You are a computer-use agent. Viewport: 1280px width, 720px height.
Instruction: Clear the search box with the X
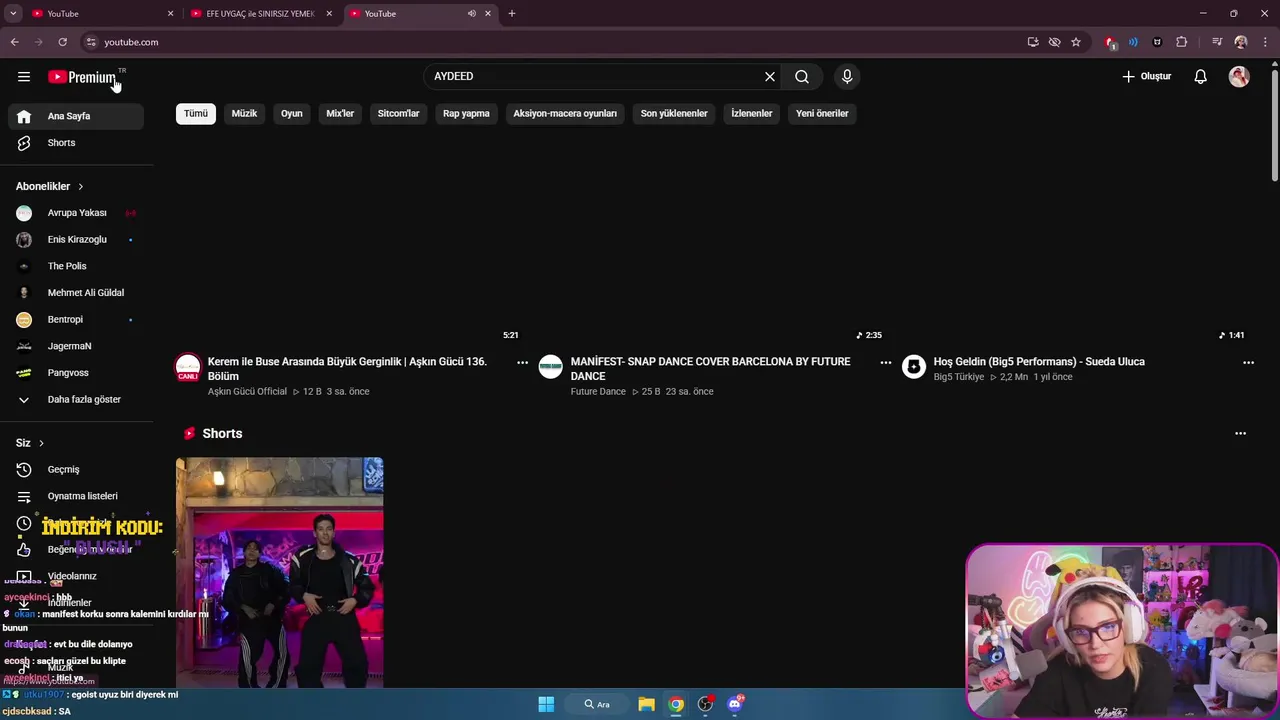[770, 77]
